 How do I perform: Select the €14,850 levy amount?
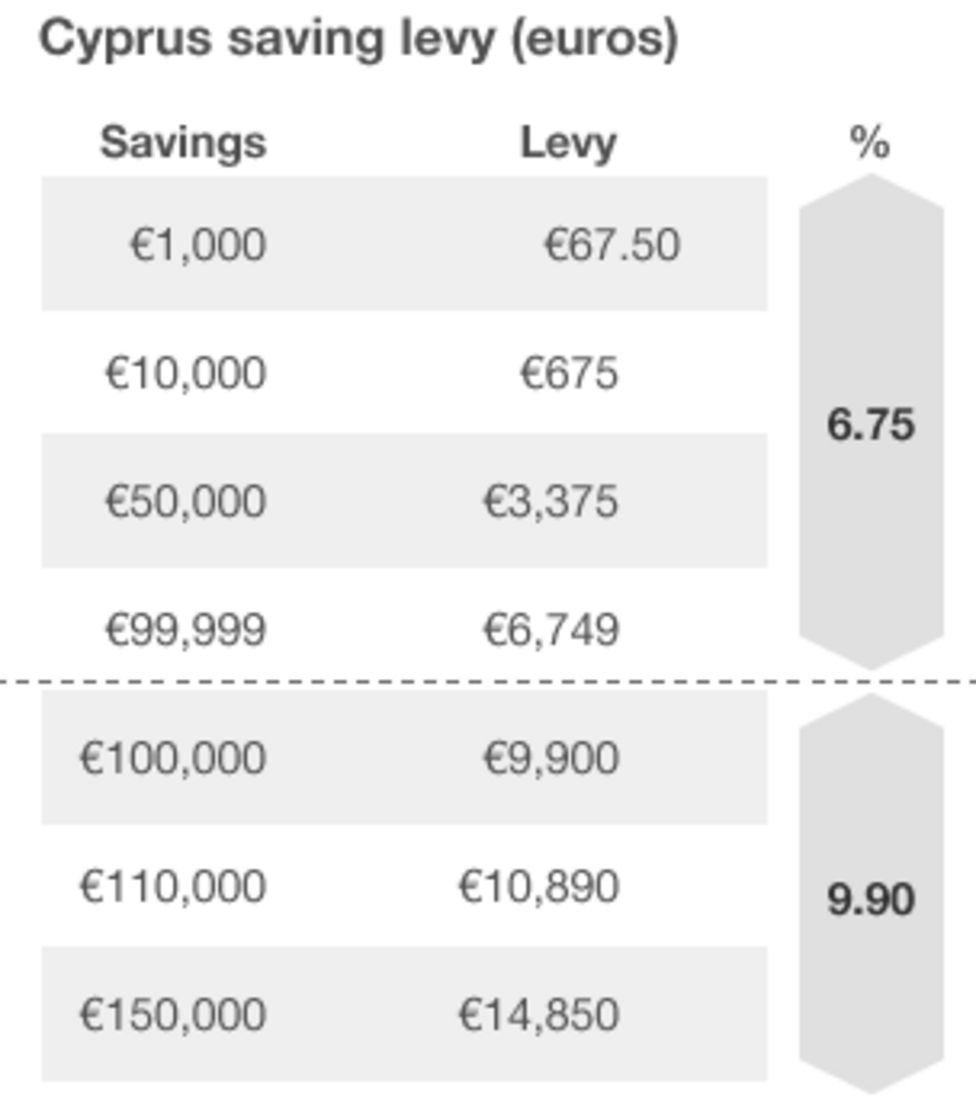[x=538, y=1014]
